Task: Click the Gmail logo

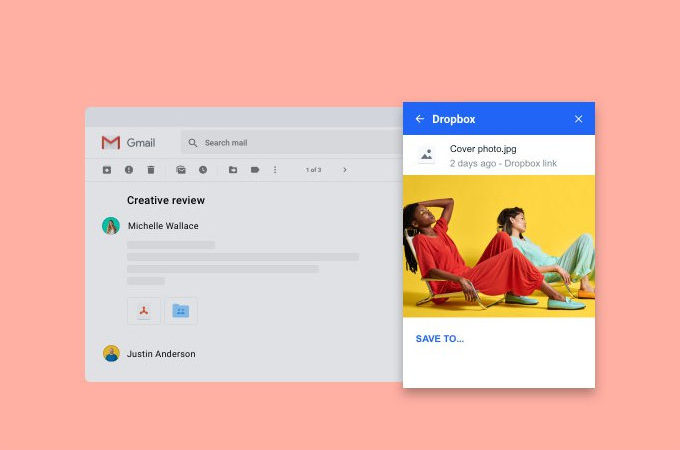Action: click(x=128, y=143)
